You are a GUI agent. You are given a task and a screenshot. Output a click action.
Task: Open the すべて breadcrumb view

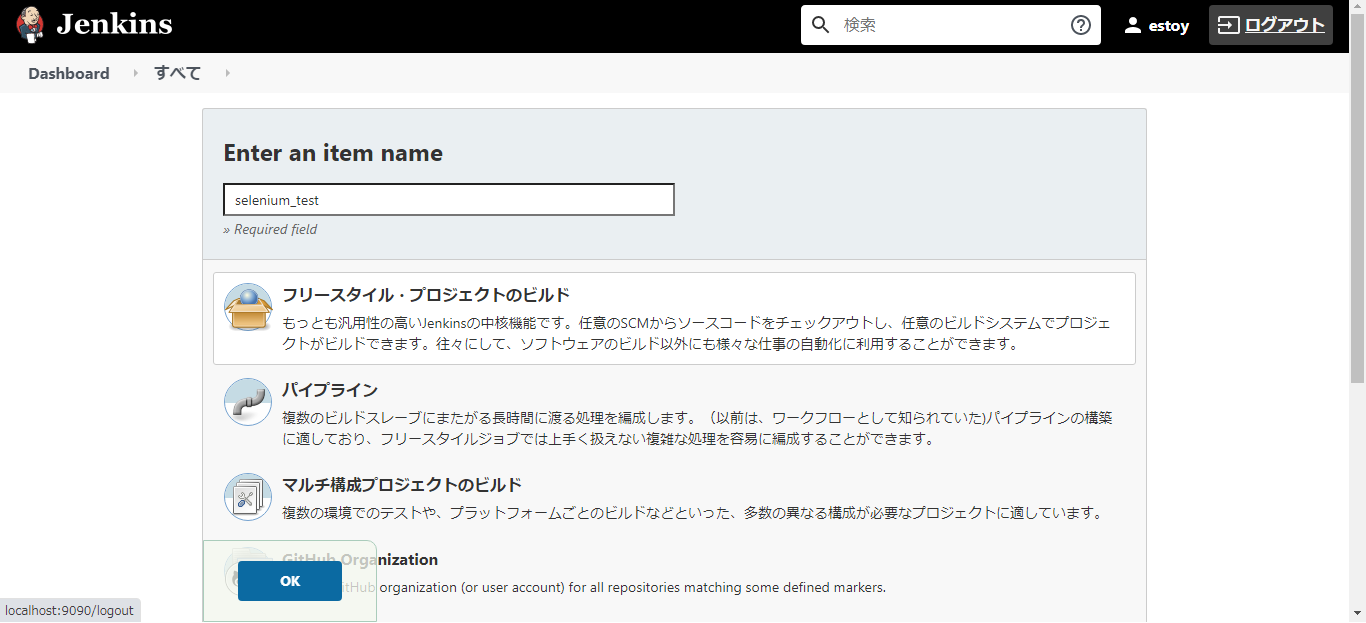177,73
